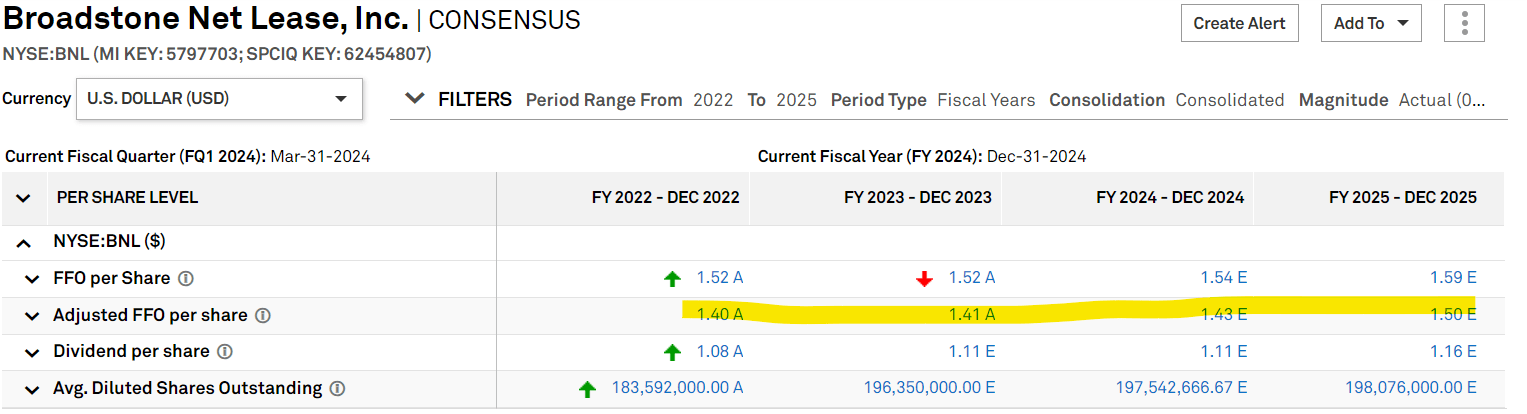Click the Create Alert button
The width and height of the screenshot is (1527, 414).
pos(1239,23)
